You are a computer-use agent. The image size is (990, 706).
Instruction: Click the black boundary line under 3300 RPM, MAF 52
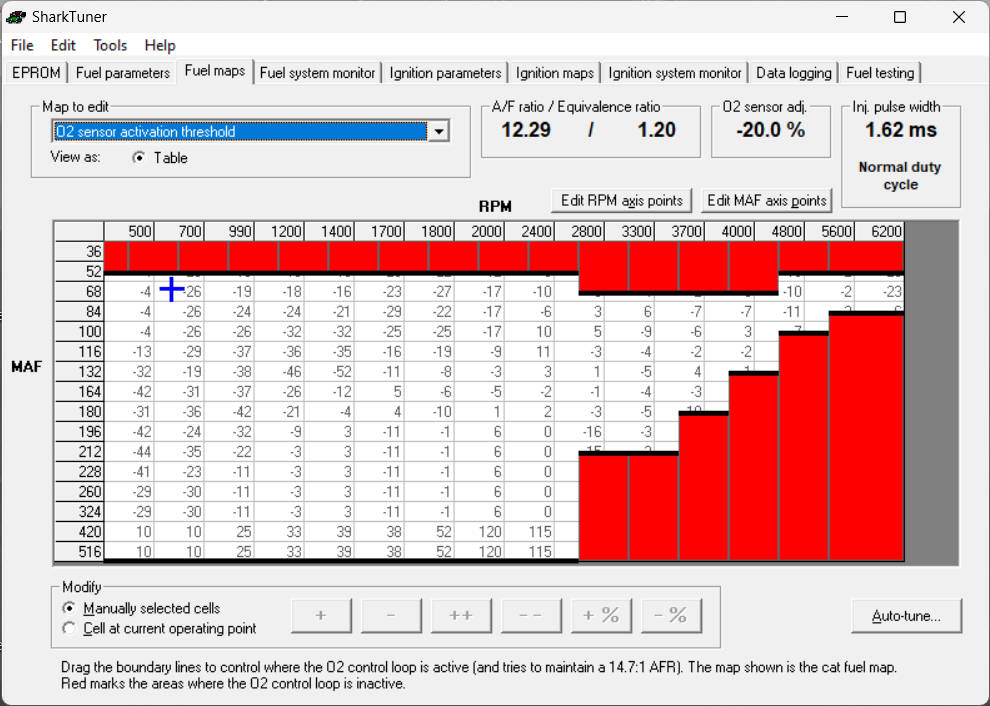[x=653, y=293]
